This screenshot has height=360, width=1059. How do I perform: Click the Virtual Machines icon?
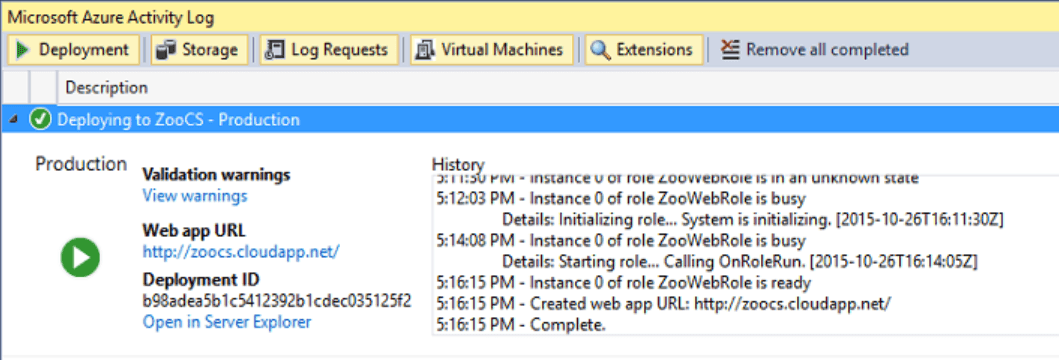(x=425, y=50)
